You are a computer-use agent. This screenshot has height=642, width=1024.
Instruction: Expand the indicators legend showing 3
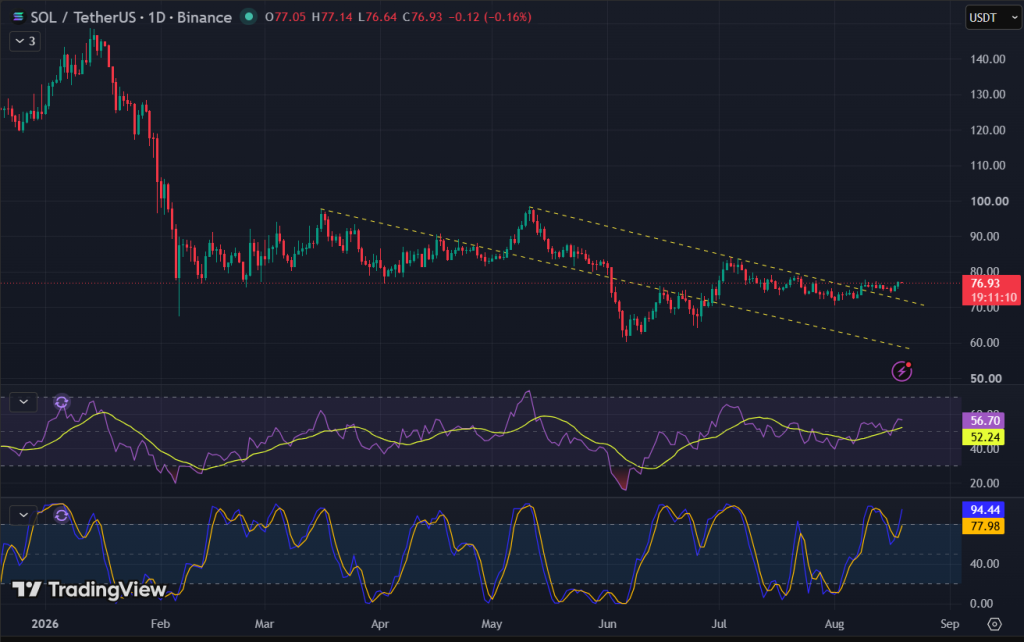pyautogui.click(x=25, y=41)
